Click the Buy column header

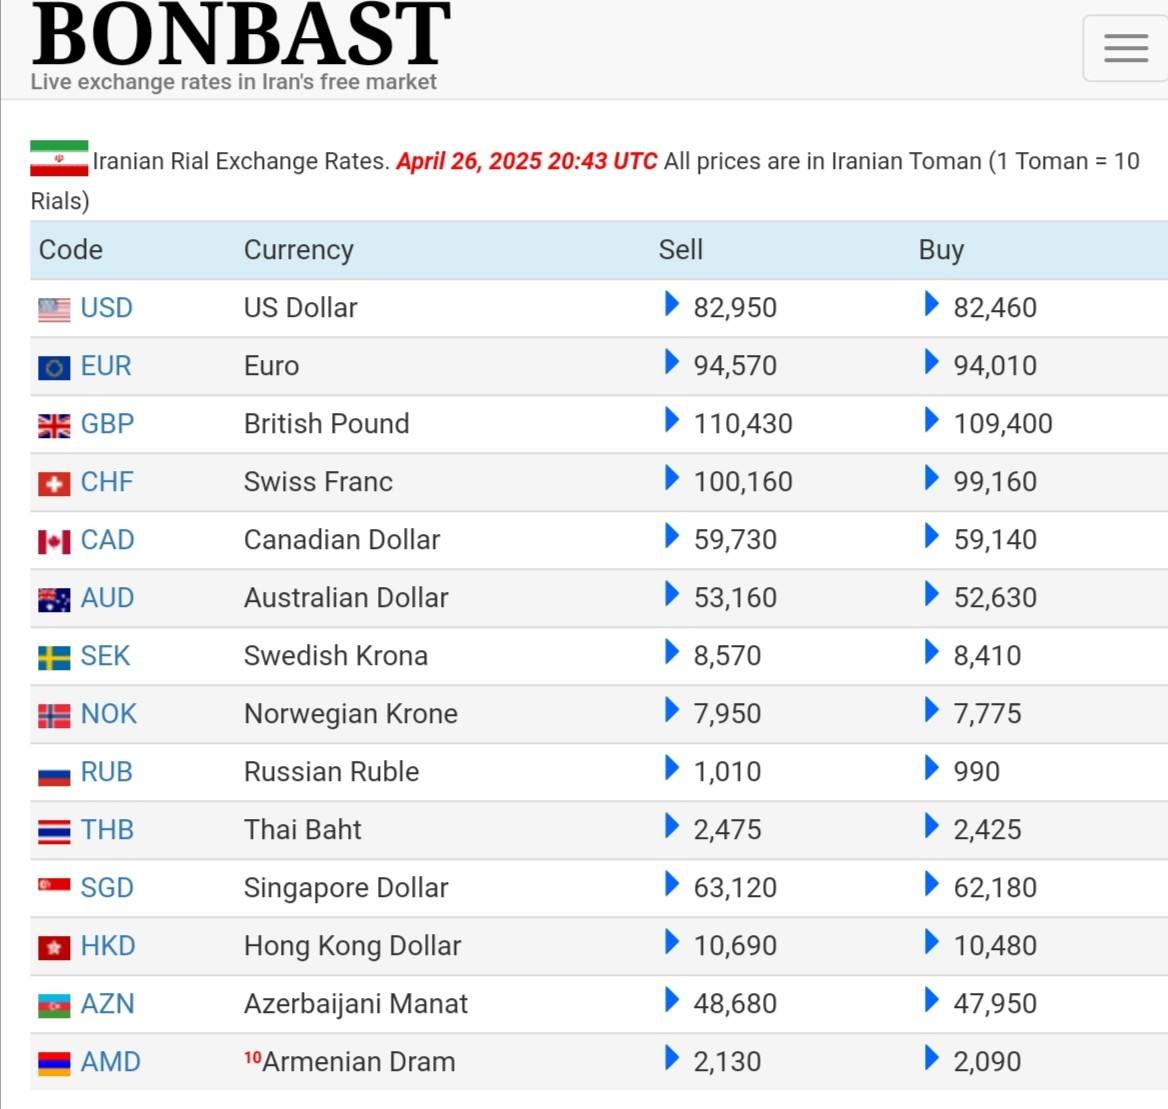click(x=942, y=250)
